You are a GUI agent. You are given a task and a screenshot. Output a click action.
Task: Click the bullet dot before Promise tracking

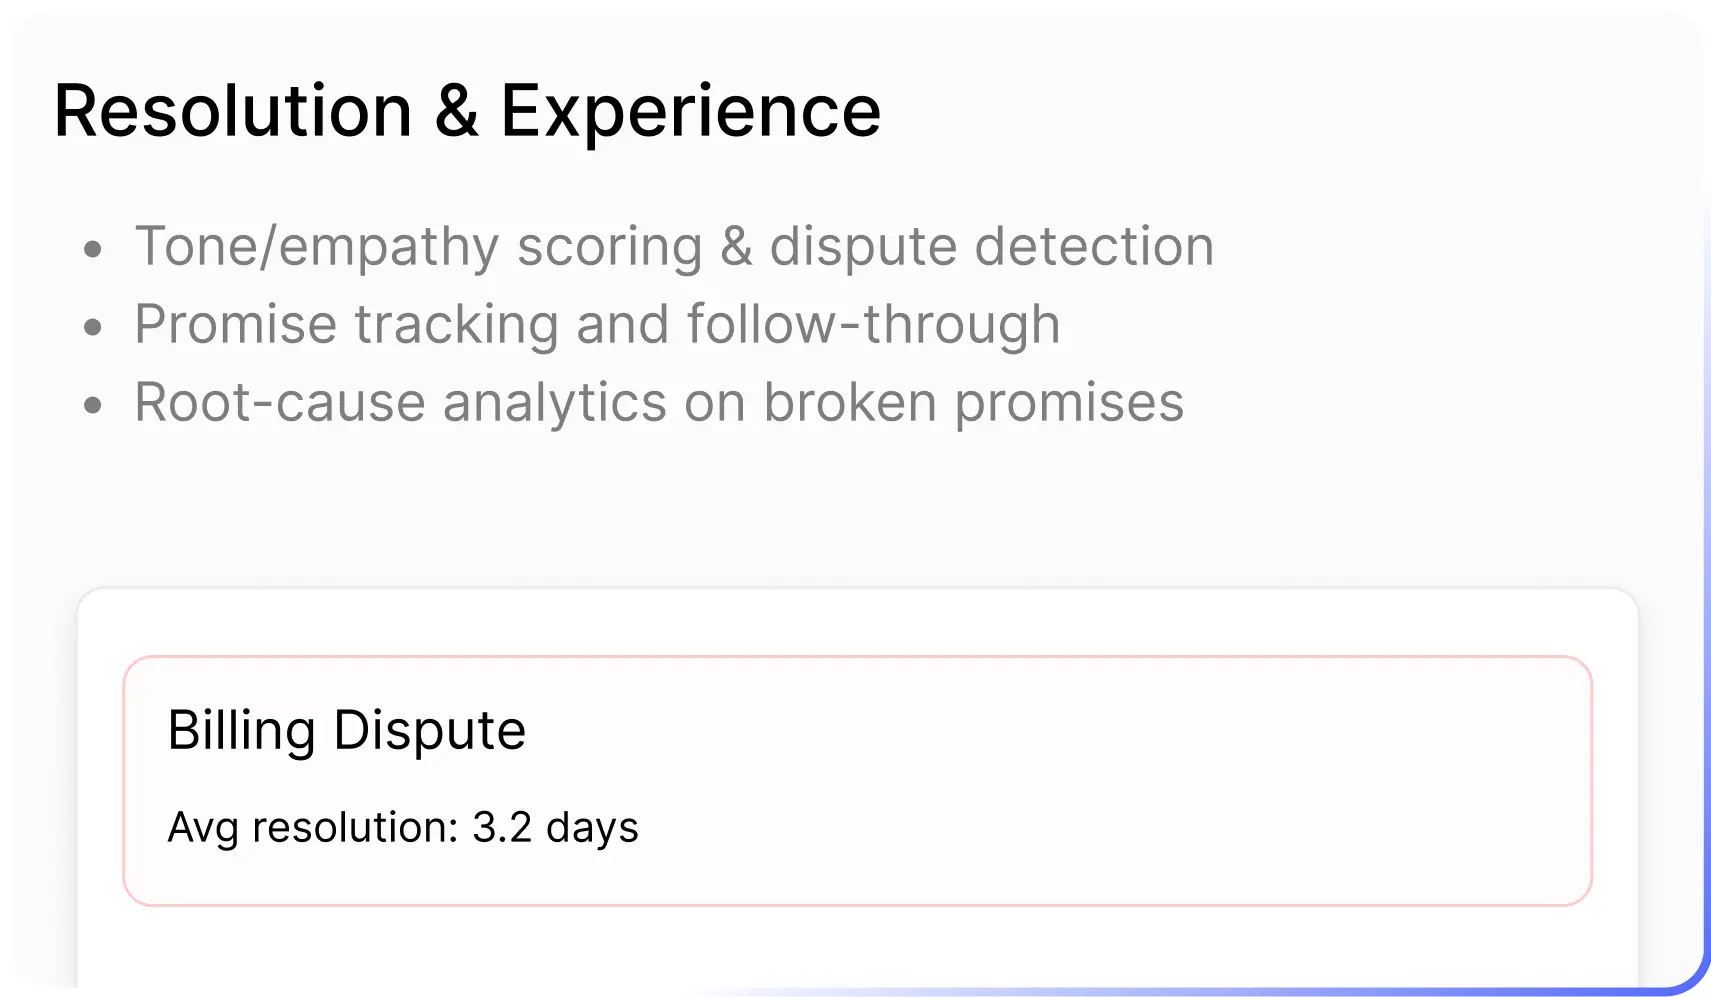93,327
